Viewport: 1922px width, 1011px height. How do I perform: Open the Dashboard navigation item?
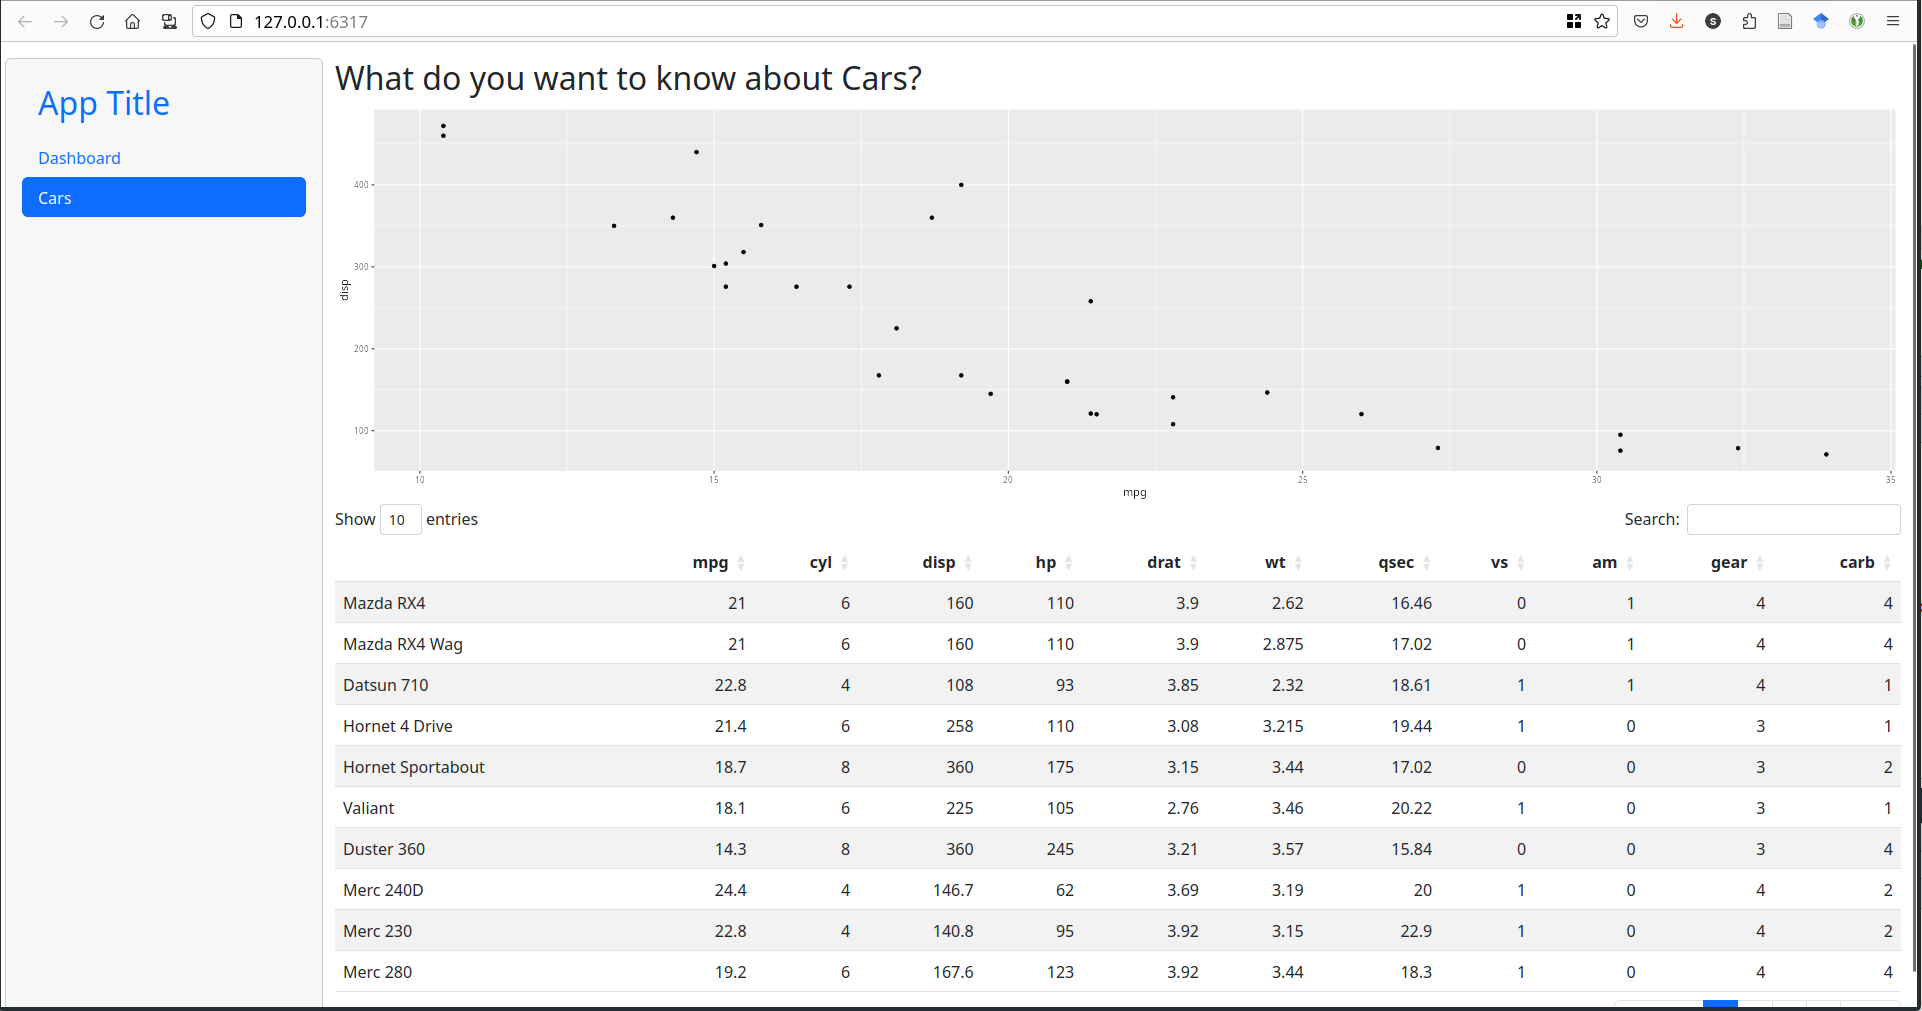(x=79, y=158)
